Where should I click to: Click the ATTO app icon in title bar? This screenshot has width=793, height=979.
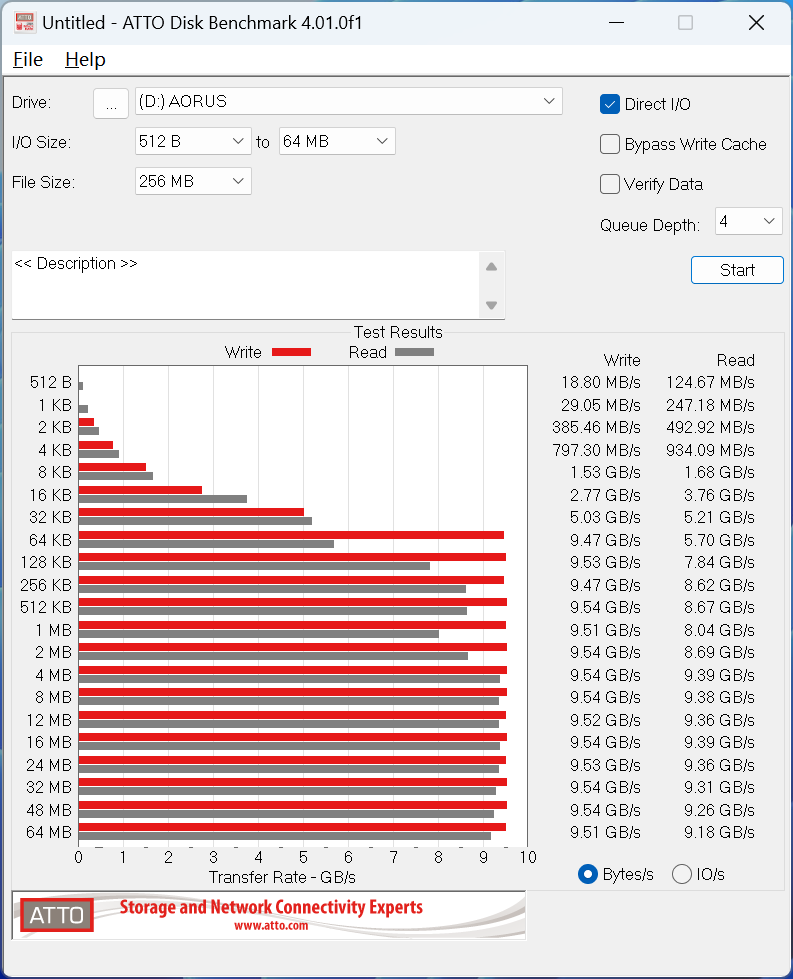tap(25, 23)
